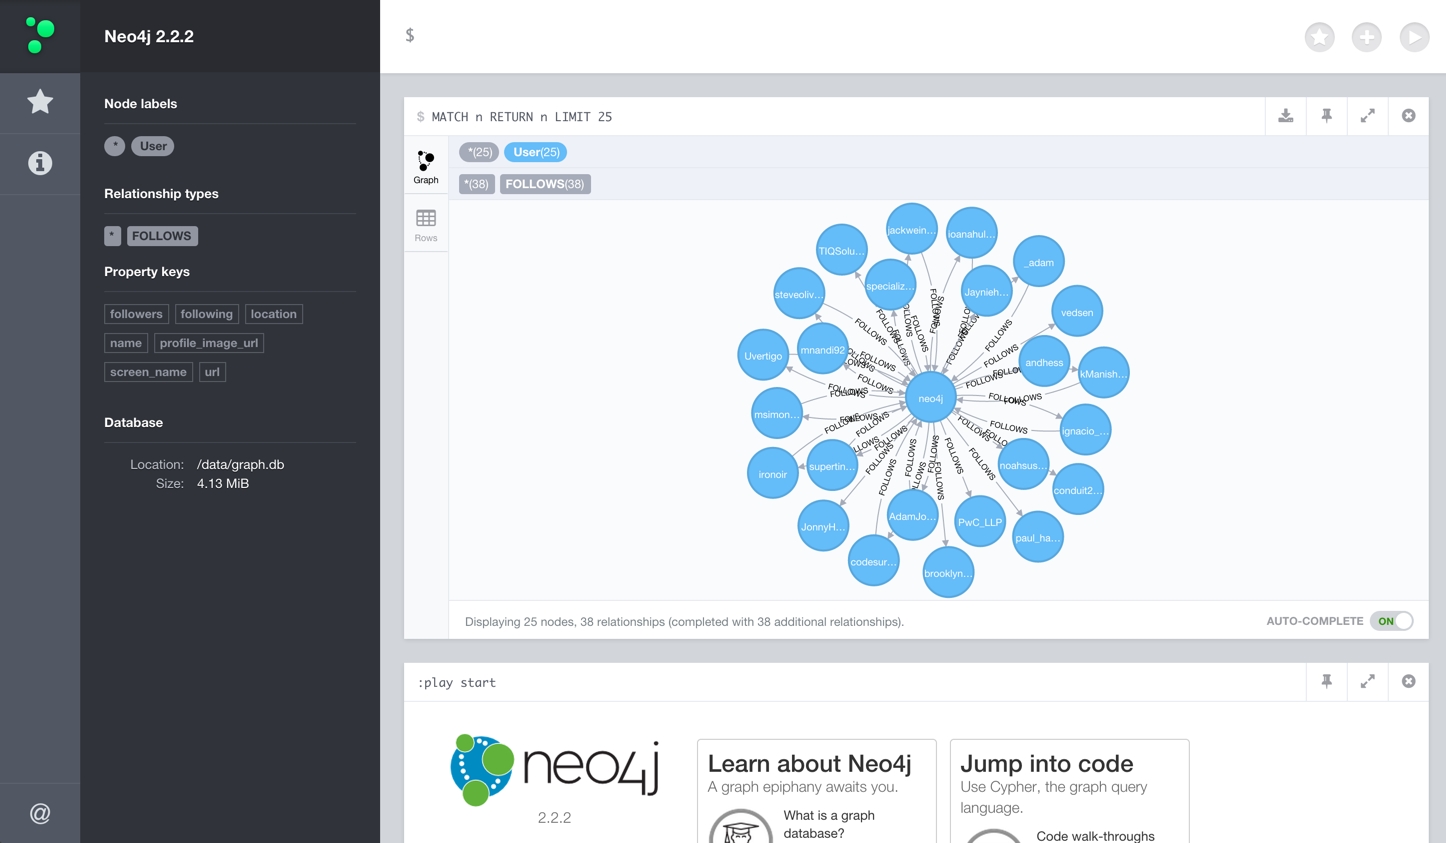Screen dimensions: 1446x843
Task: Run the query with play button
Action: (x=1413, y=37)
